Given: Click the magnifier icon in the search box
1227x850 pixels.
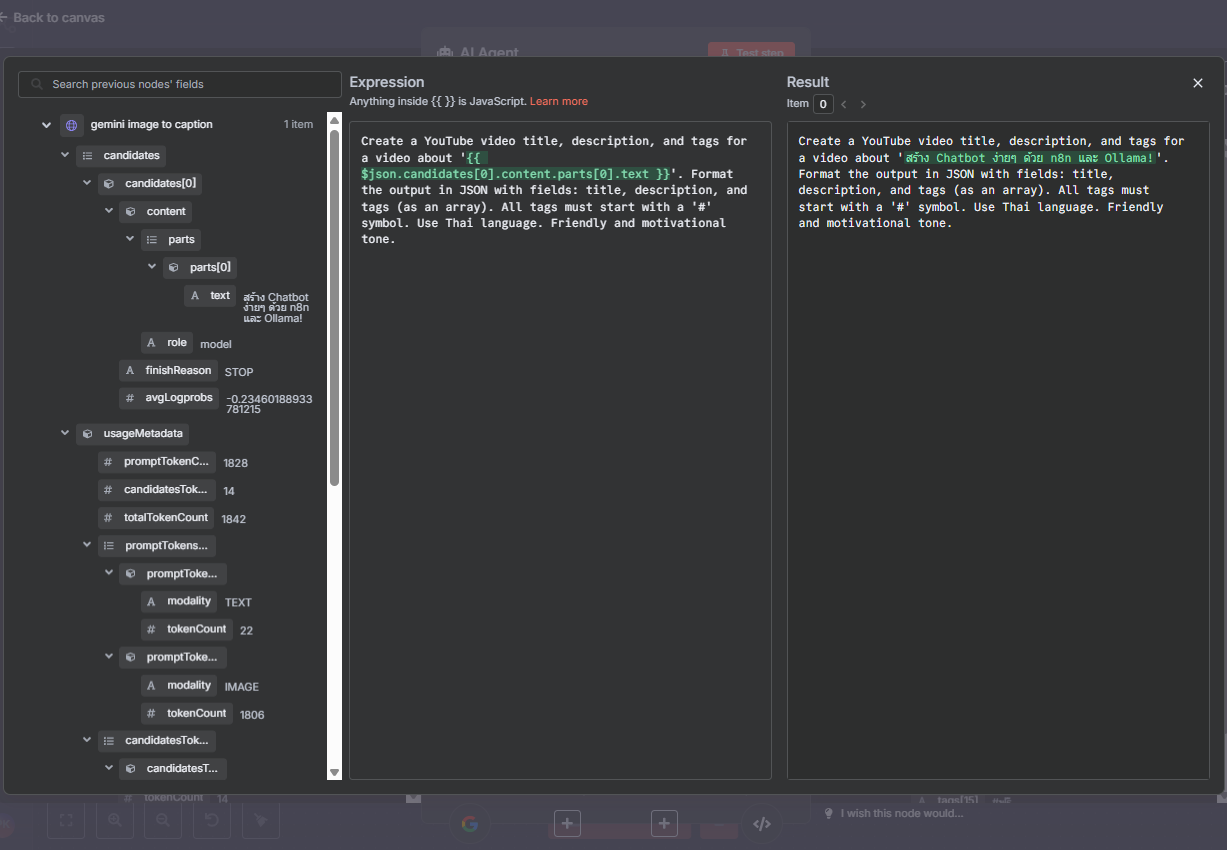Looking at the screenshot, I should click(x=37, y=84).
